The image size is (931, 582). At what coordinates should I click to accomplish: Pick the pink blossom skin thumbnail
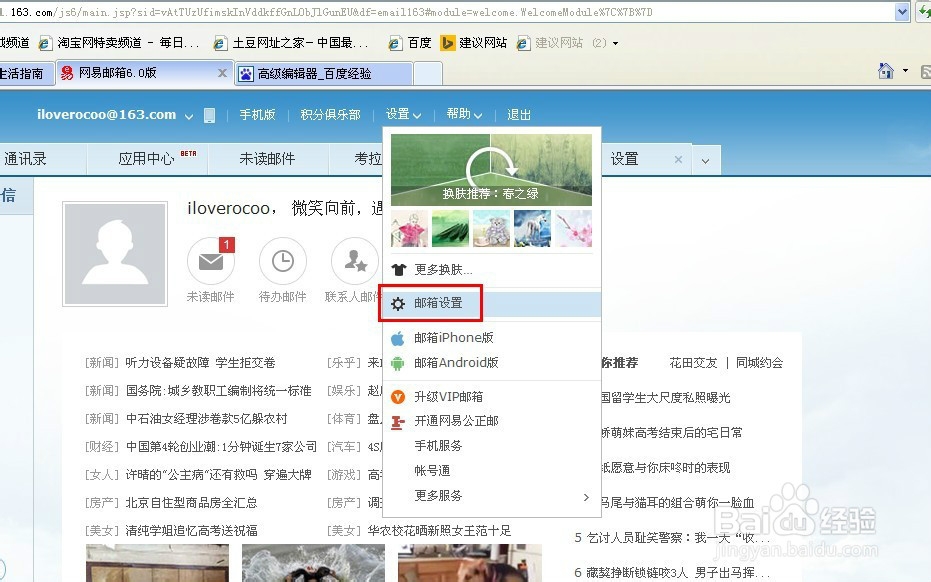point(574,229)
